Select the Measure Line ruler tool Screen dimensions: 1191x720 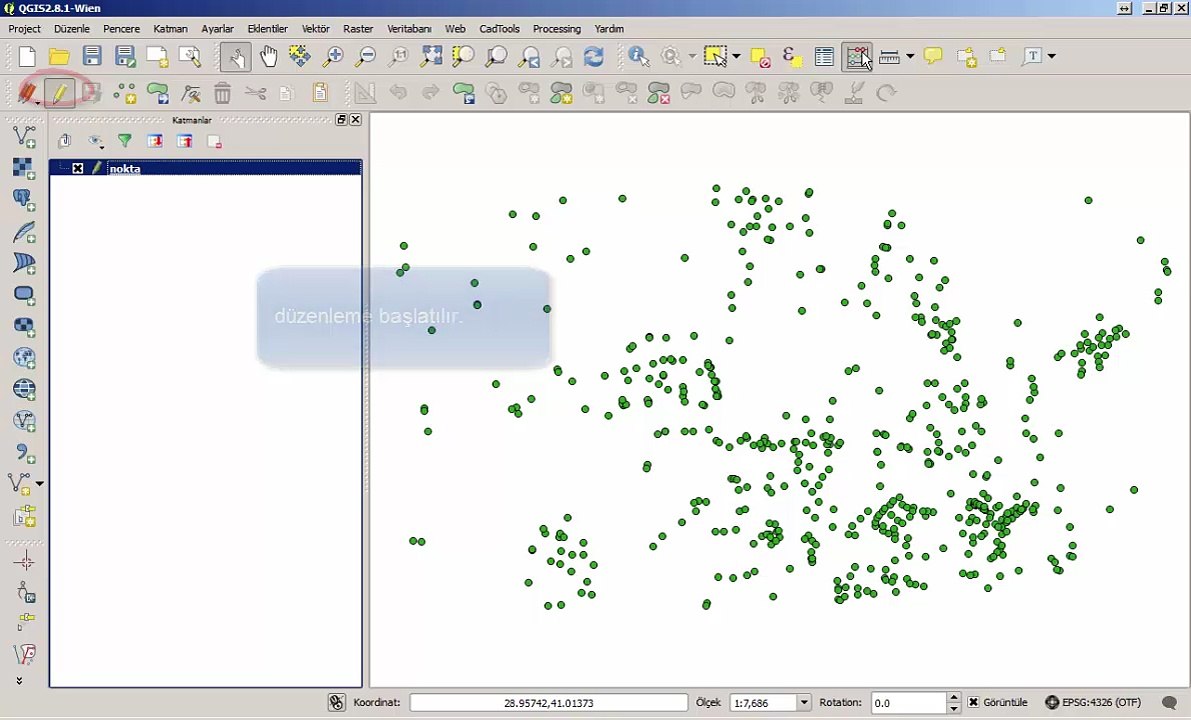pos(889,56)
